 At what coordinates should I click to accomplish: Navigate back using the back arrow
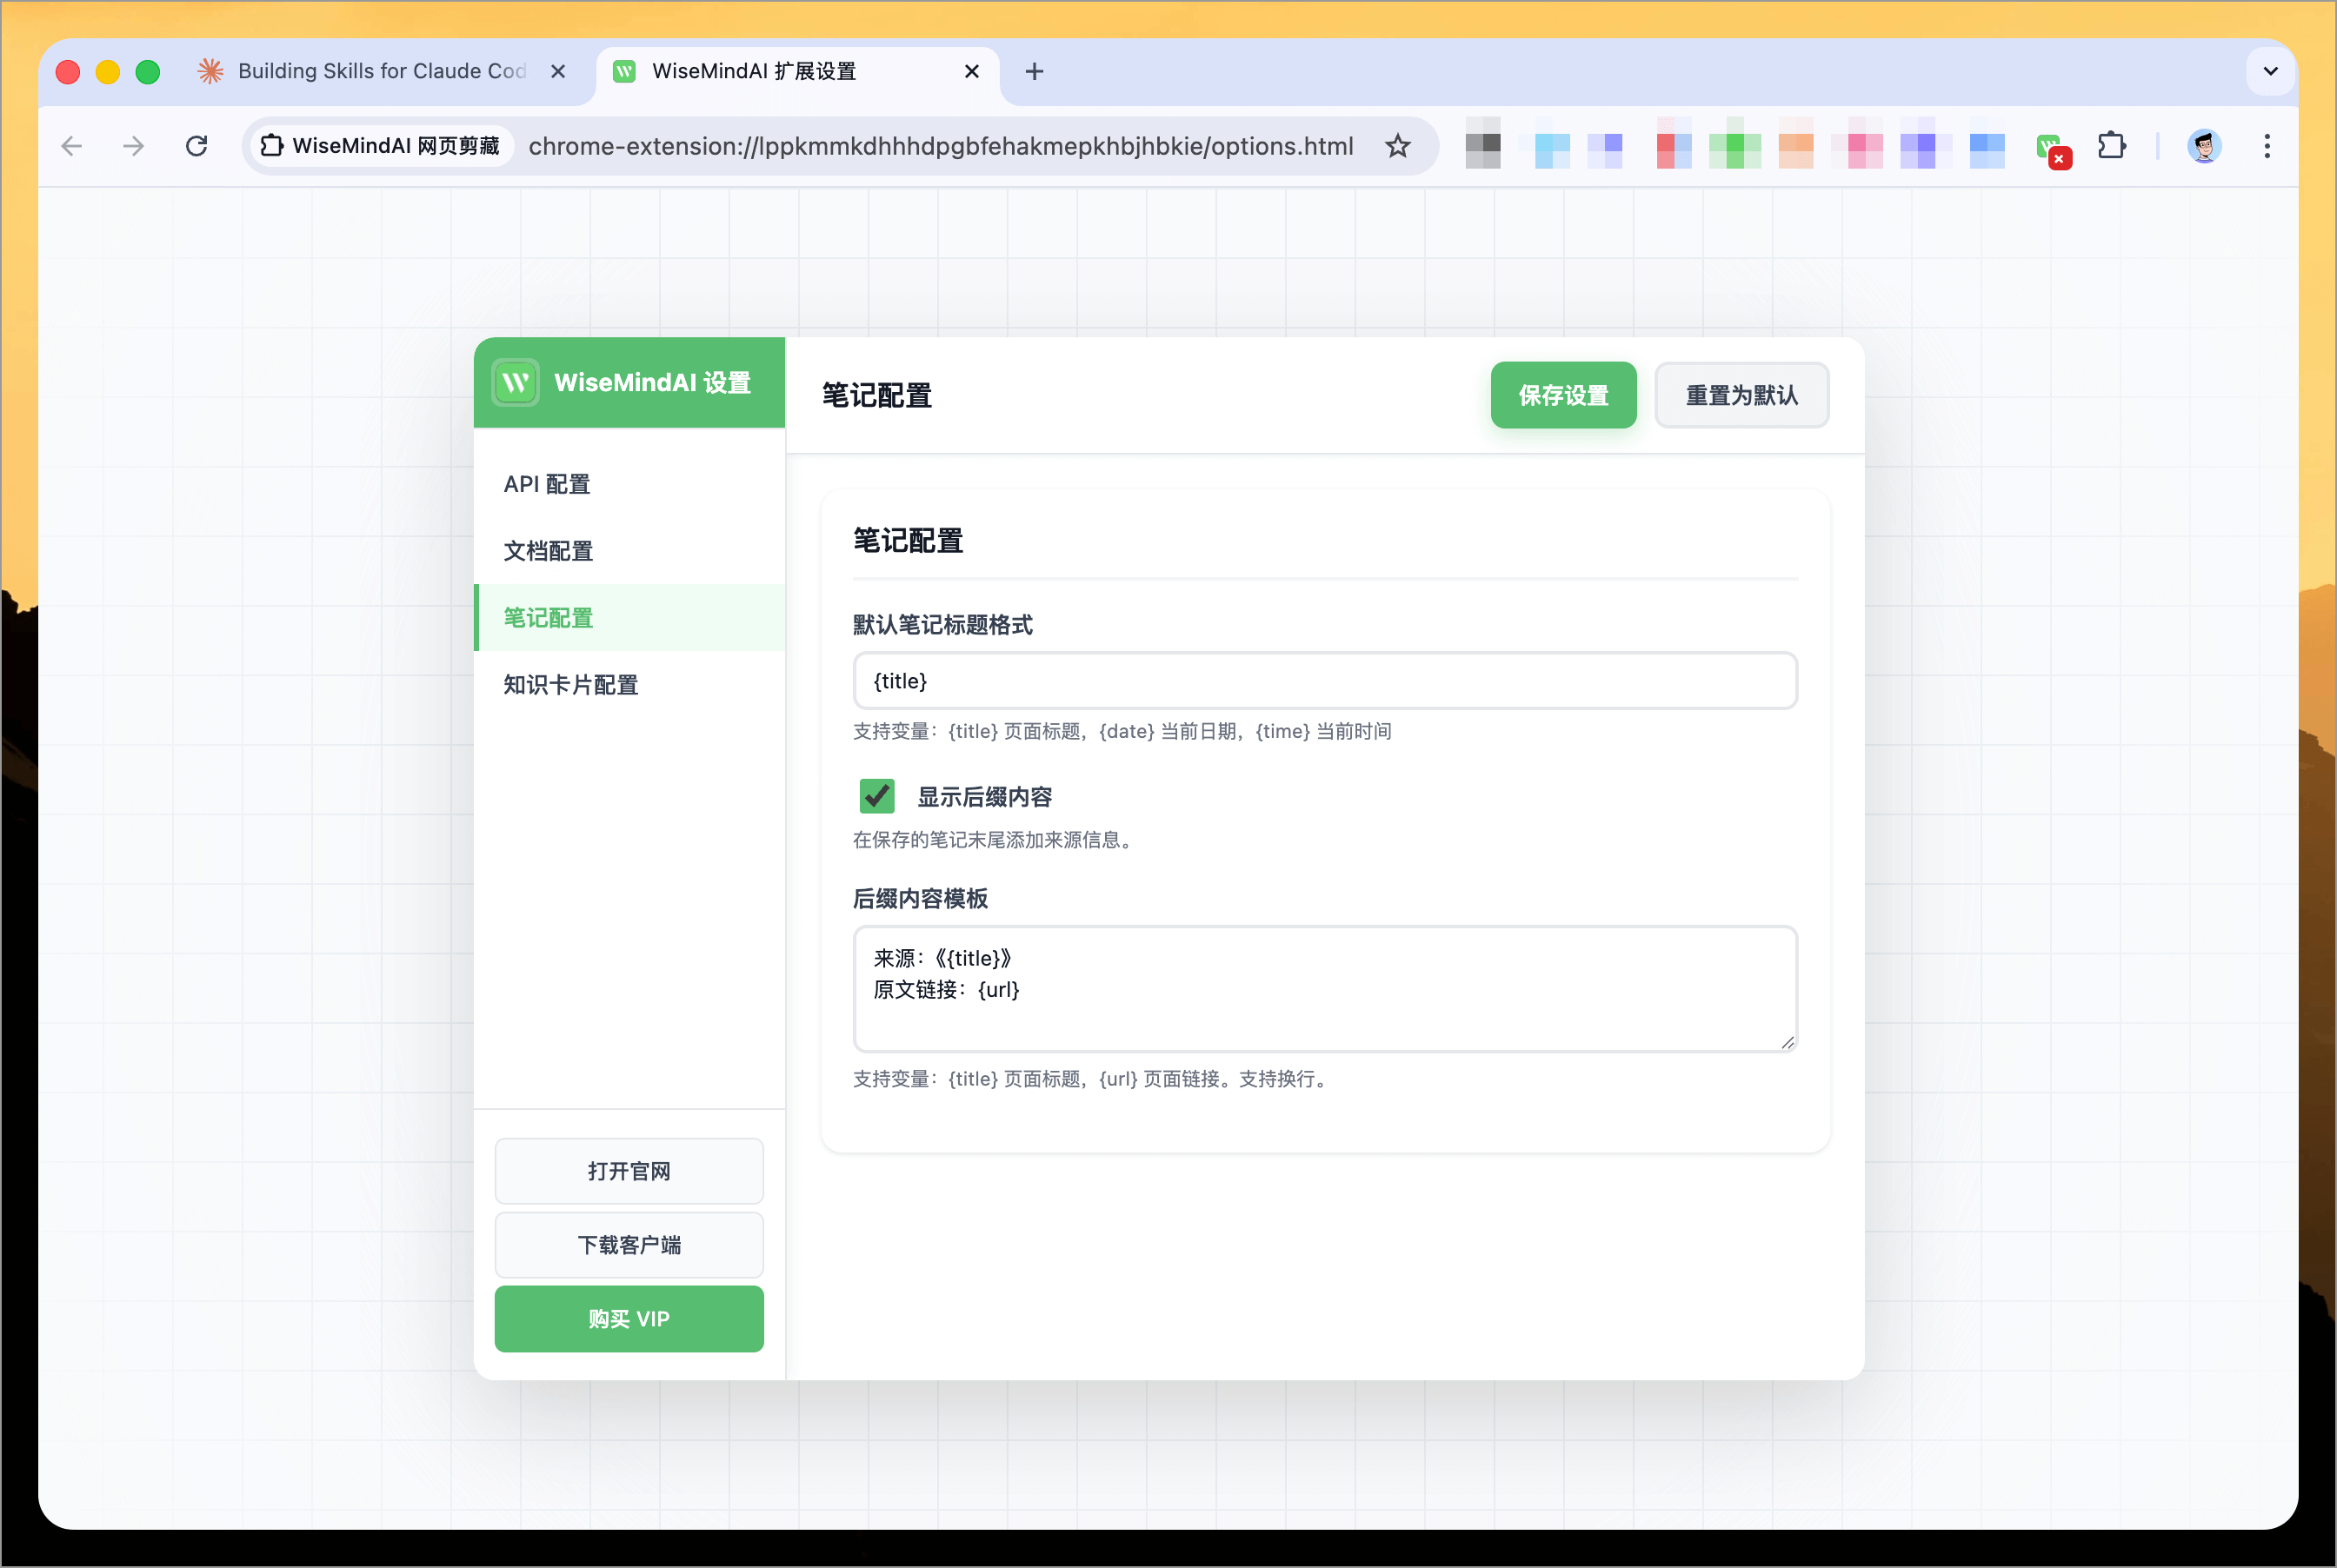[x=71, y=146]
